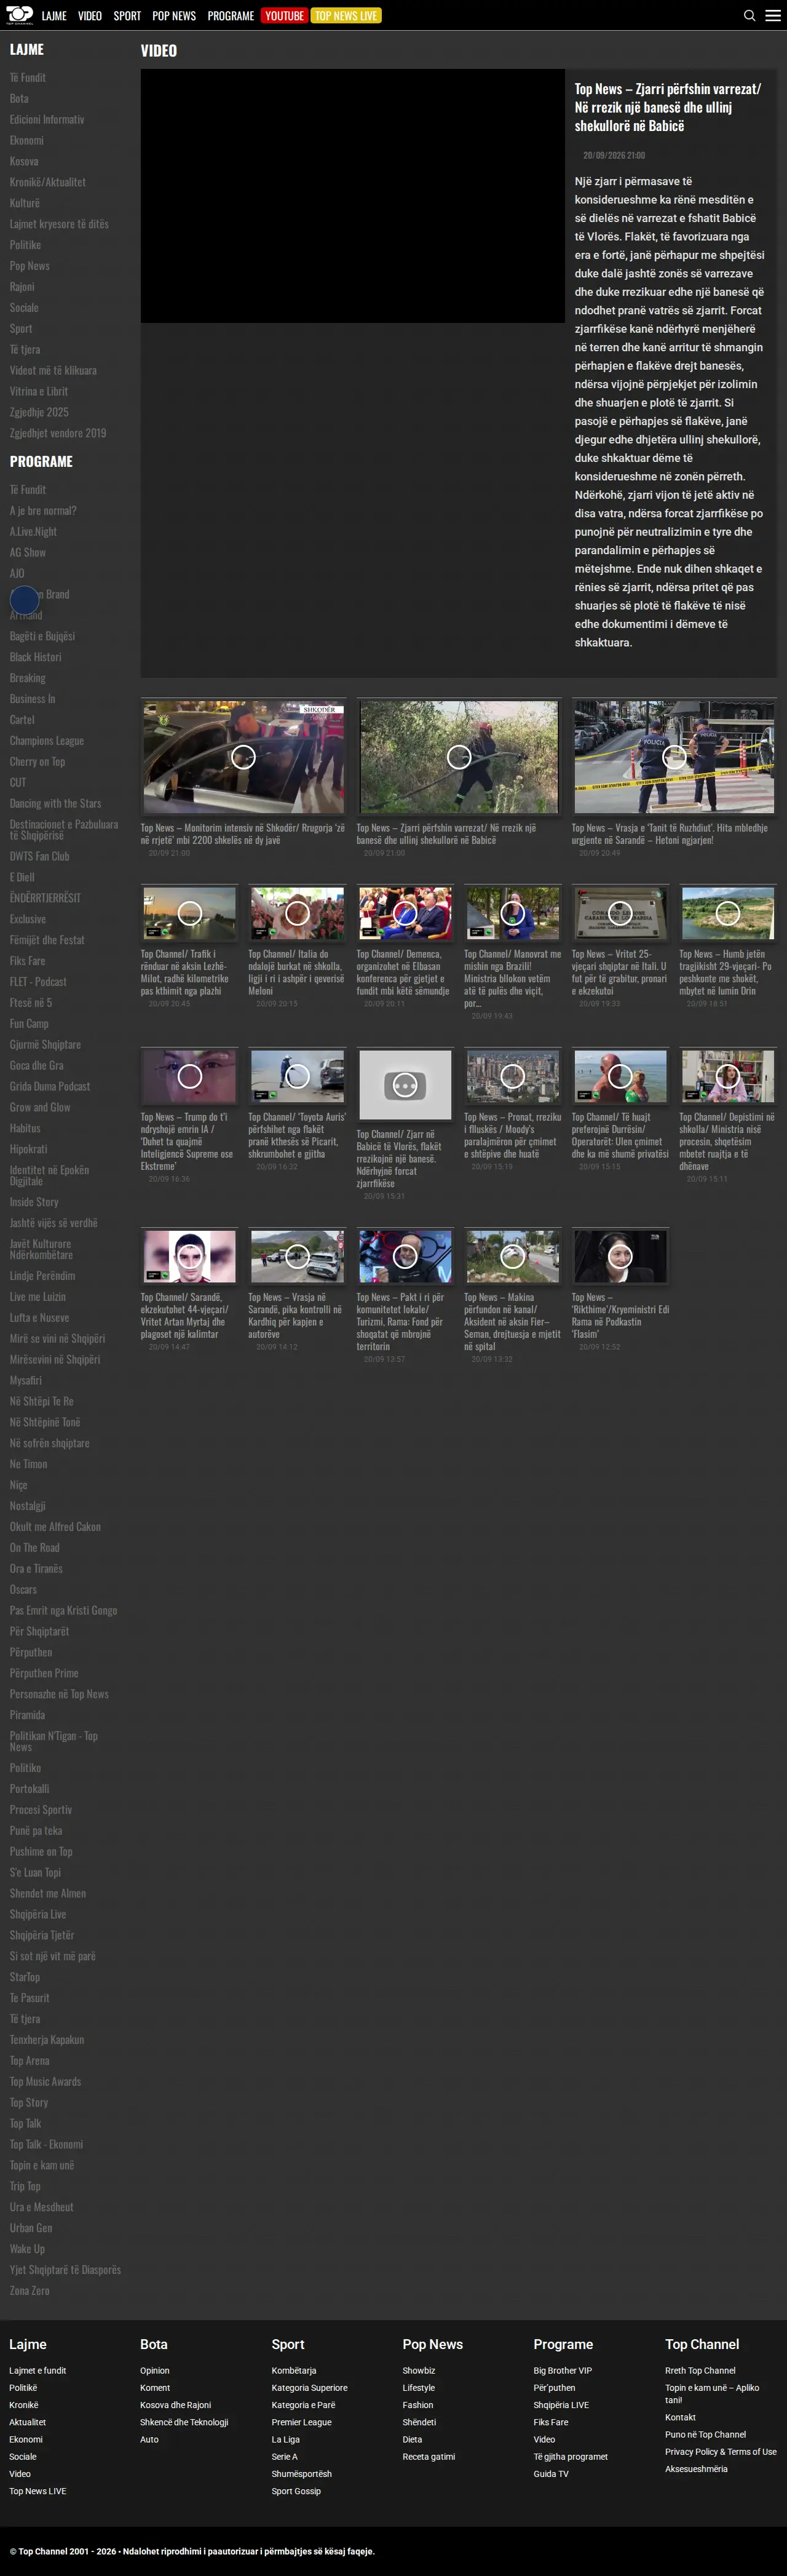Select TOP NEWS LIVE in header
Viewport: 787px width, 2576px height.
click(346, 16)
